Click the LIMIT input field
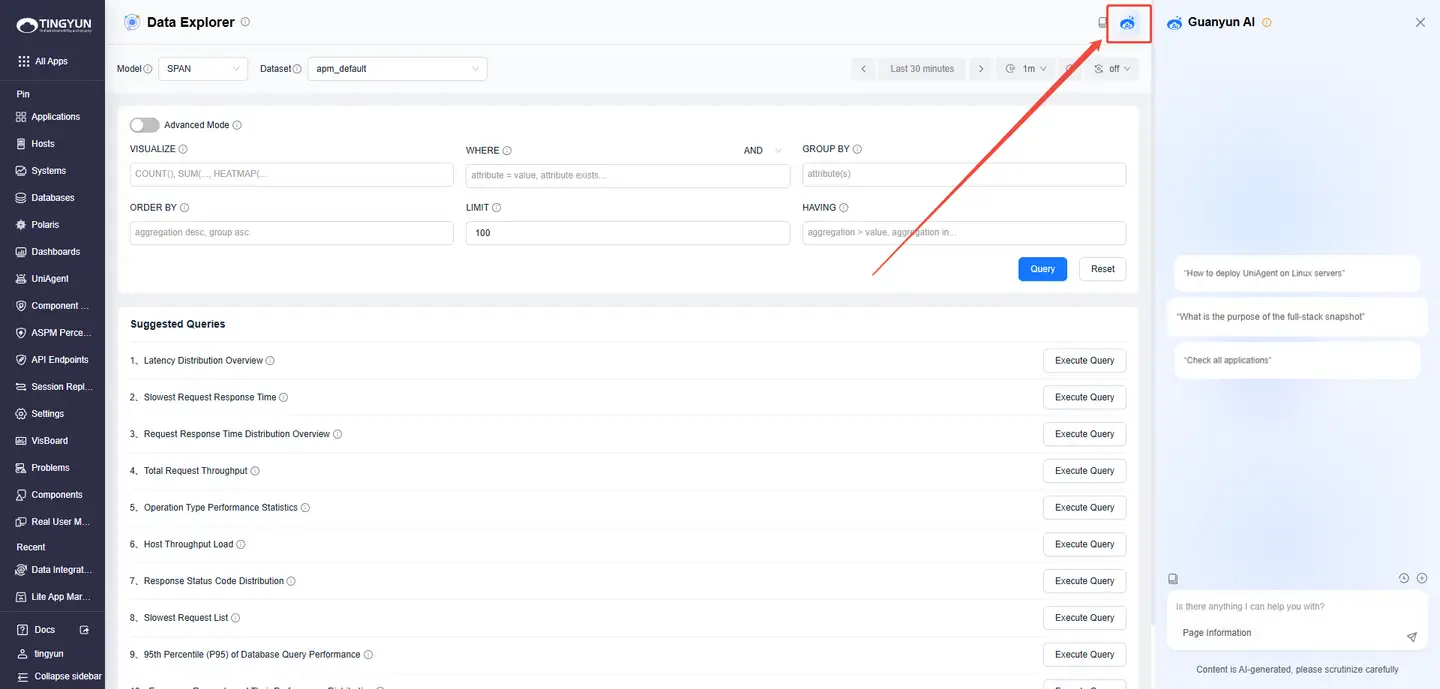The height and width of the screenshot is (689, 1440). coord(627,233)
